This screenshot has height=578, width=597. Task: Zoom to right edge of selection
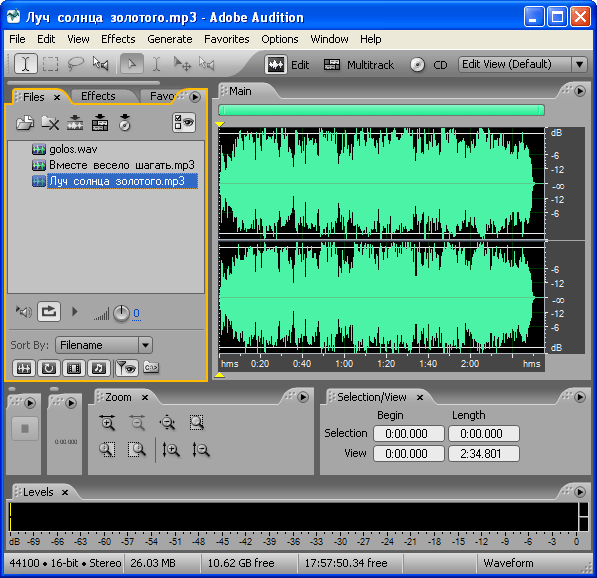137,450
